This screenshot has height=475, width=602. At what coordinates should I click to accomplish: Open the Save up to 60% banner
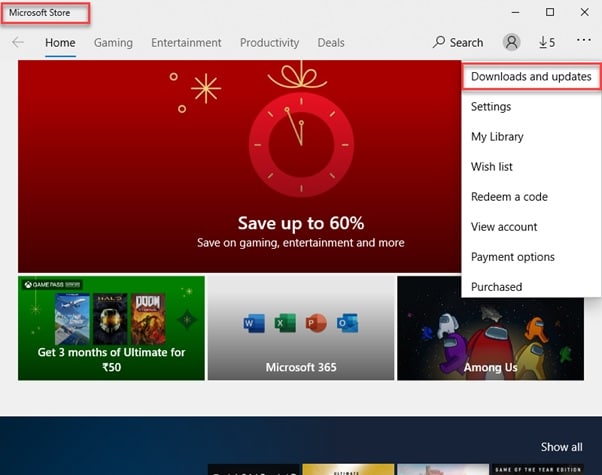click(x=240, y=166)
